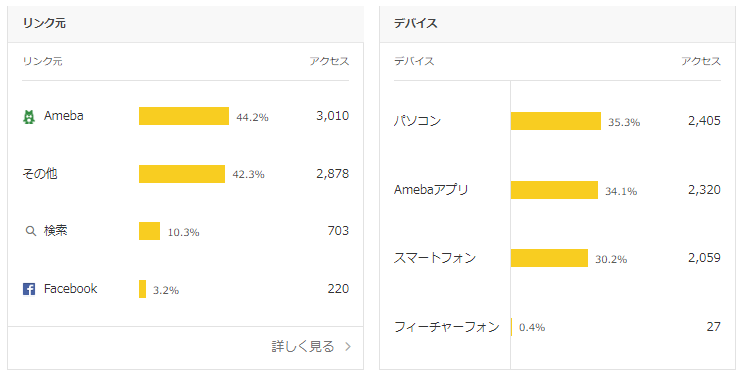
Task: Click the magnifier icon beside 検索
Action: [30, 231]
